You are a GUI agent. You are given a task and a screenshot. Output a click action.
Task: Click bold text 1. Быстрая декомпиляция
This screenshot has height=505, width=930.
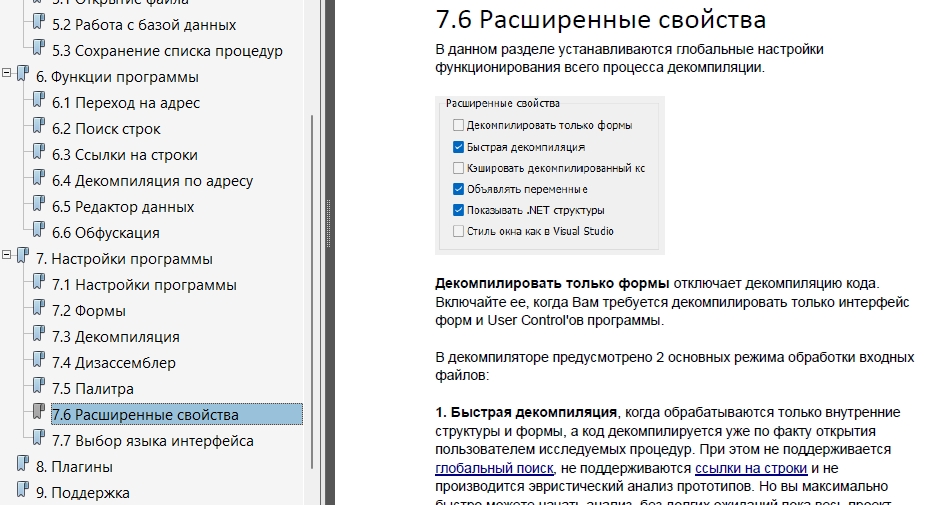[x=526, y=412]
